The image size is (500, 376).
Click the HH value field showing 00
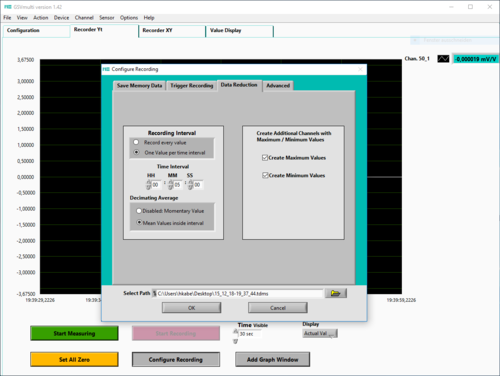(x=156, y=185)
